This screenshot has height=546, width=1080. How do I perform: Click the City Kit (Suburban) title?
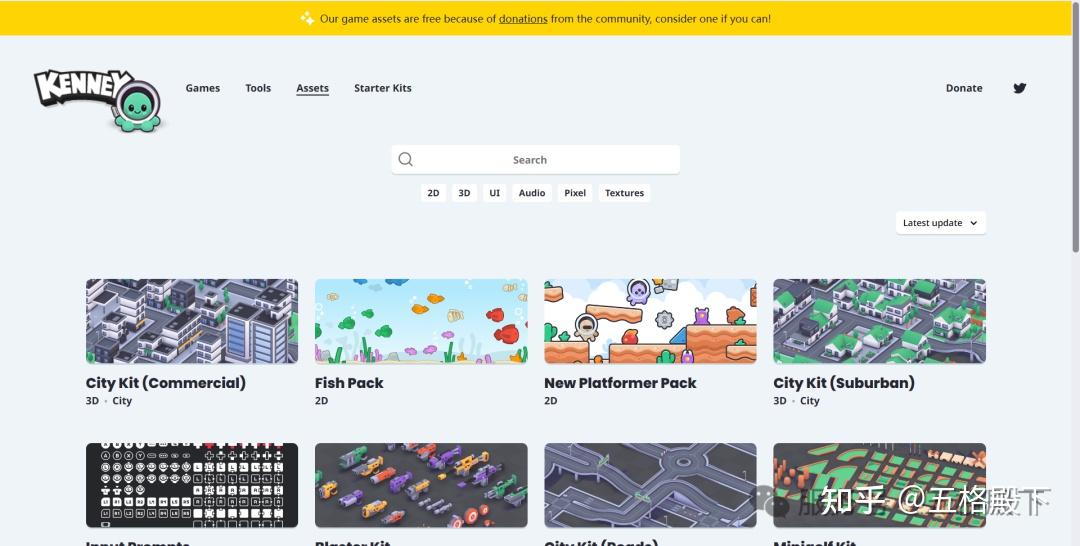(x=844, y=383)
